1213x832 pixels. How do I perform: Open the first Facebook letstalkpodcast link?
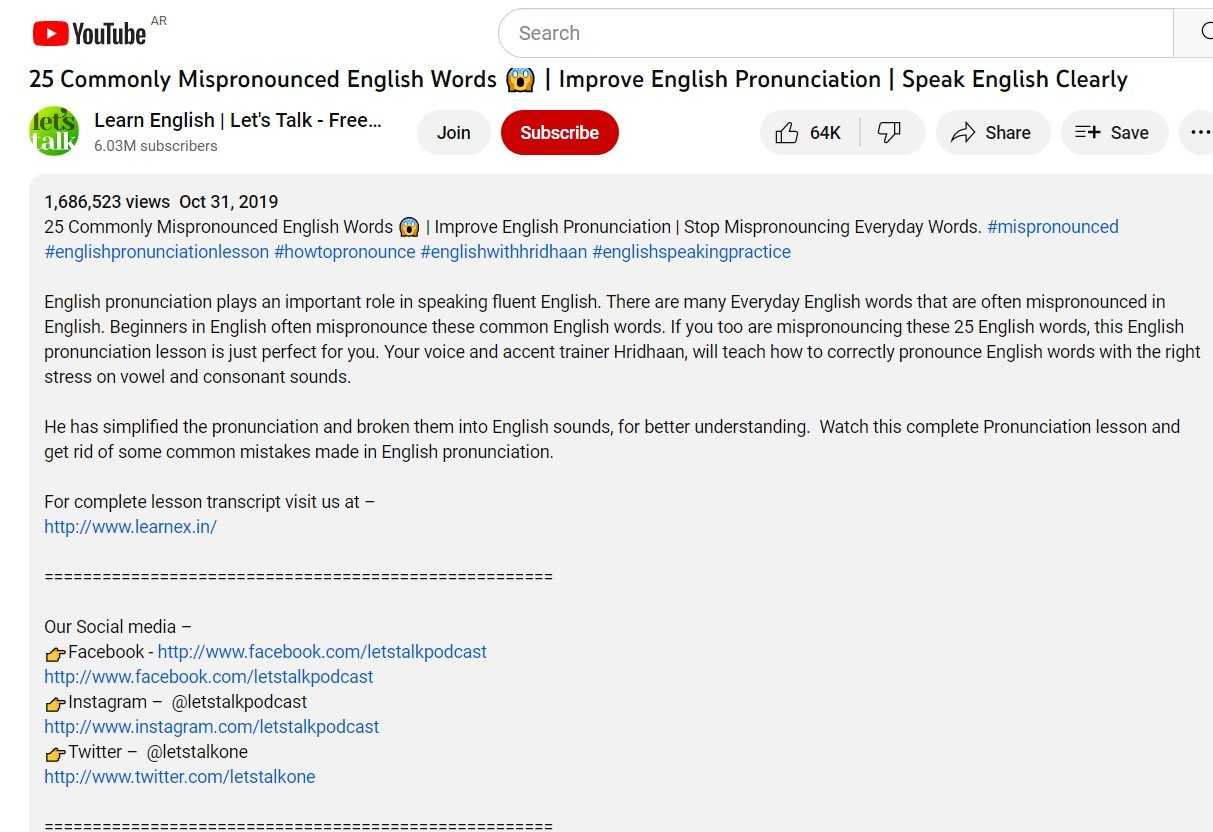tap(322, 652)
